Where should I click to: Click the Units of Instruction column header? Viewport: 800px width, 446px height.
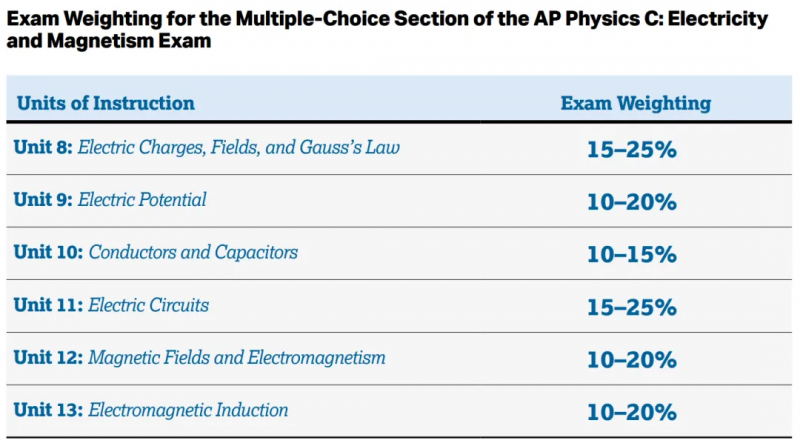tap(106, 103)
